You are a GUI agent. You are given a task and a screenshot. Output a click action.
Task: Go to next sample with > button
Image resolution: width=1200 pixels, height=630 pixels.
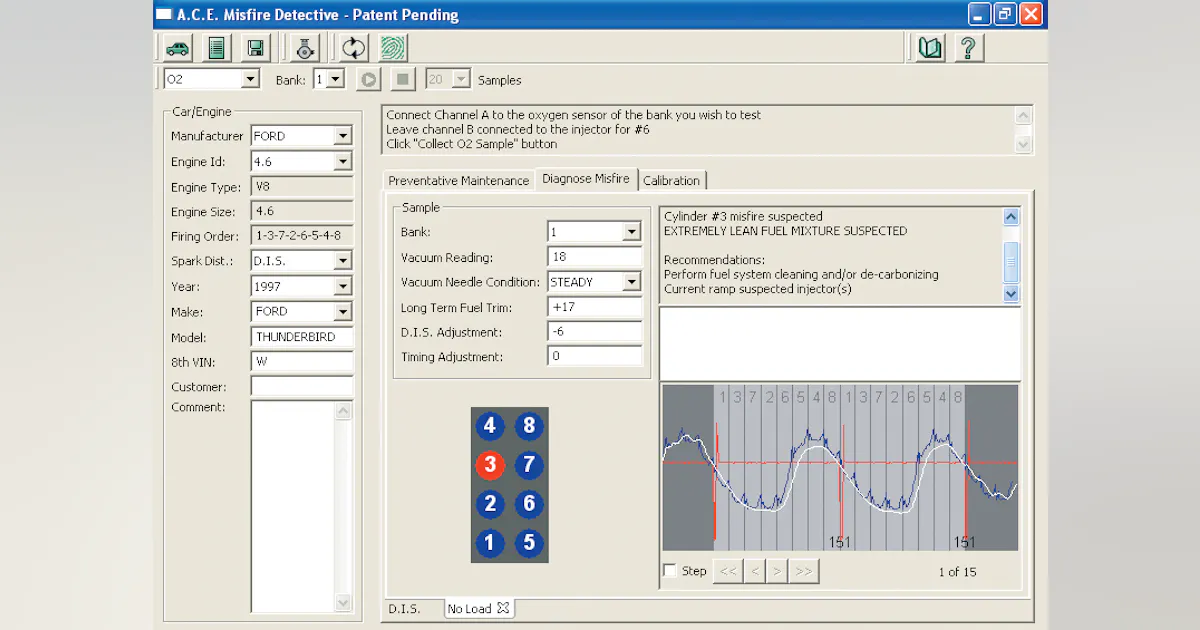[777, 571]
